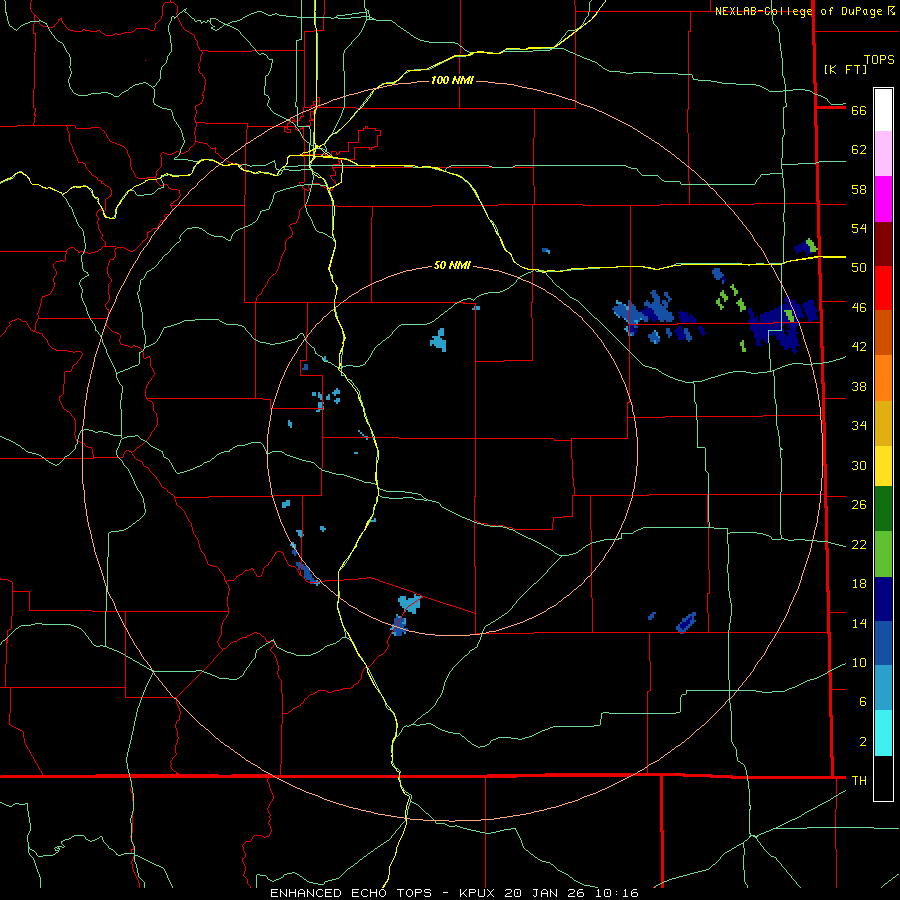The height and width of the screenshot is (900, 900).
Task: Click the "42" legend value
Action: pos(859,346)
